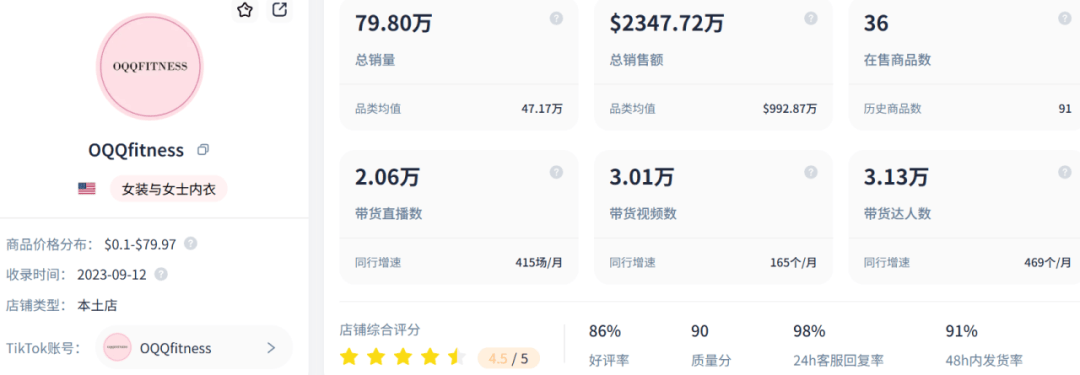
Task: Open shop in external link icon
Action: (279, 9)
